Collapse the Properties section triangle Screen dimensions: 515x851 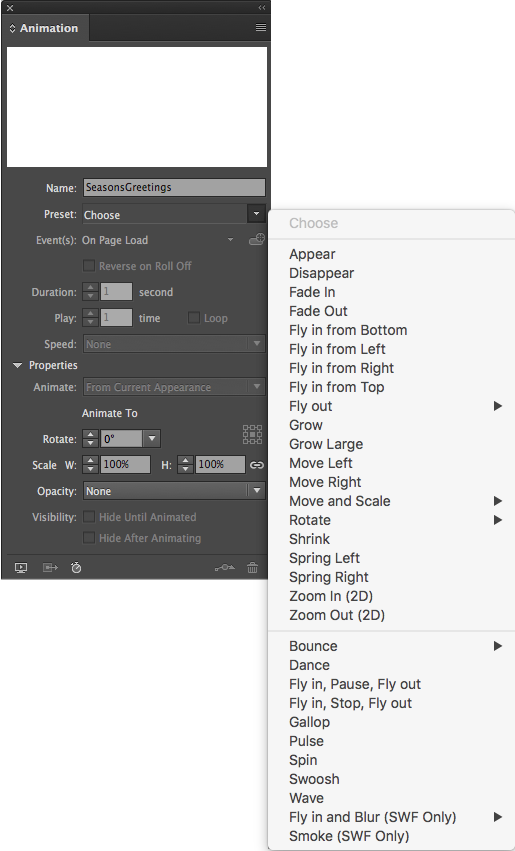pyautogui.click(x=17, y=365)
